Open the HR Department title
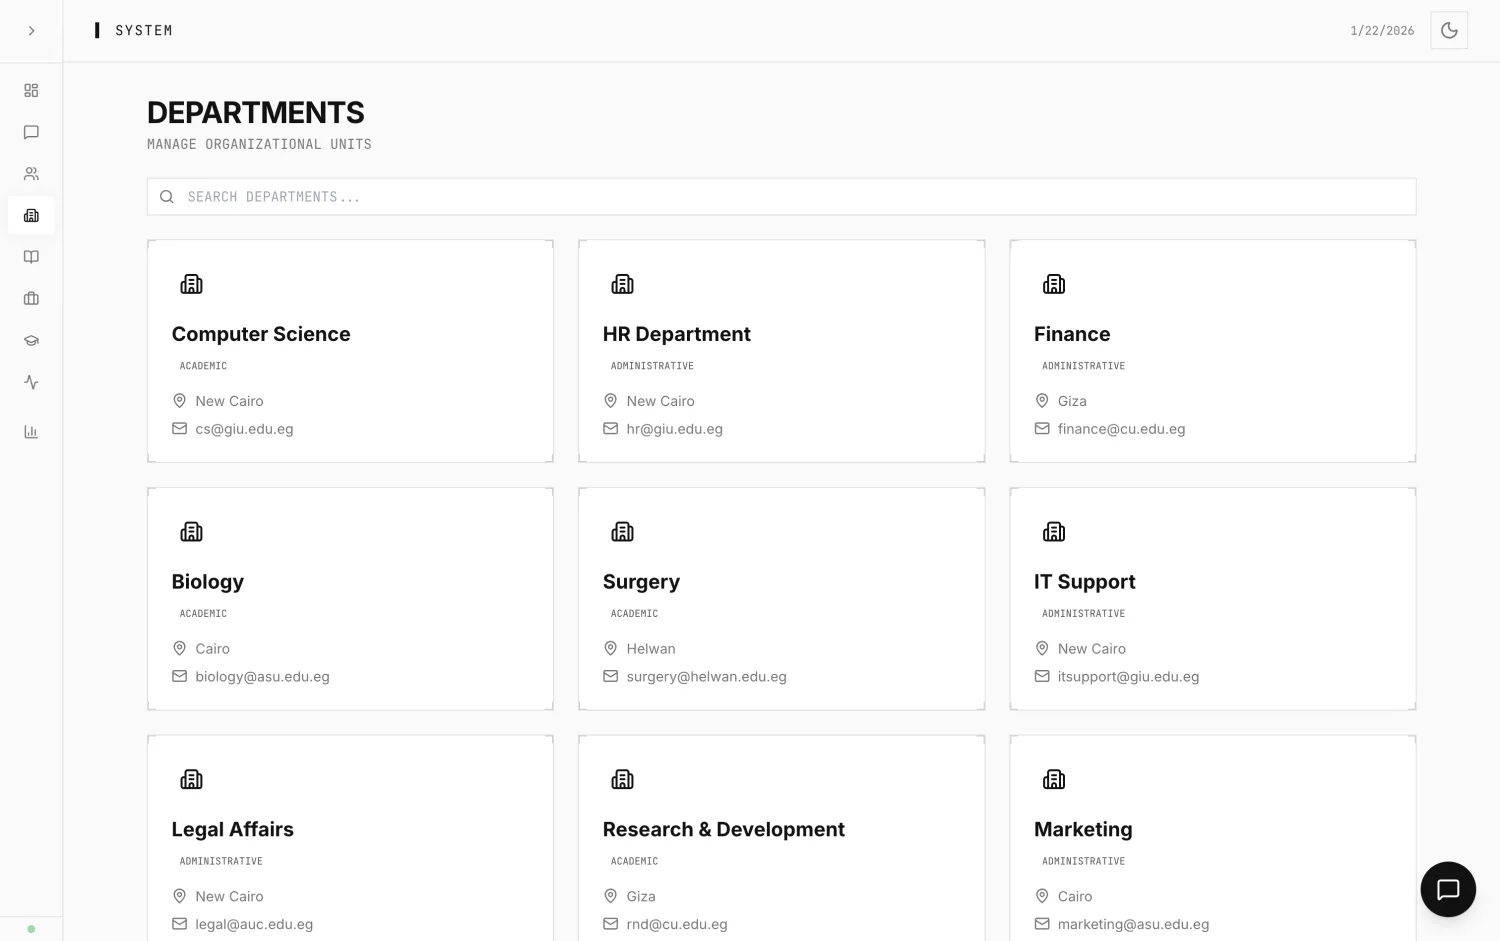 click(677, 334)
